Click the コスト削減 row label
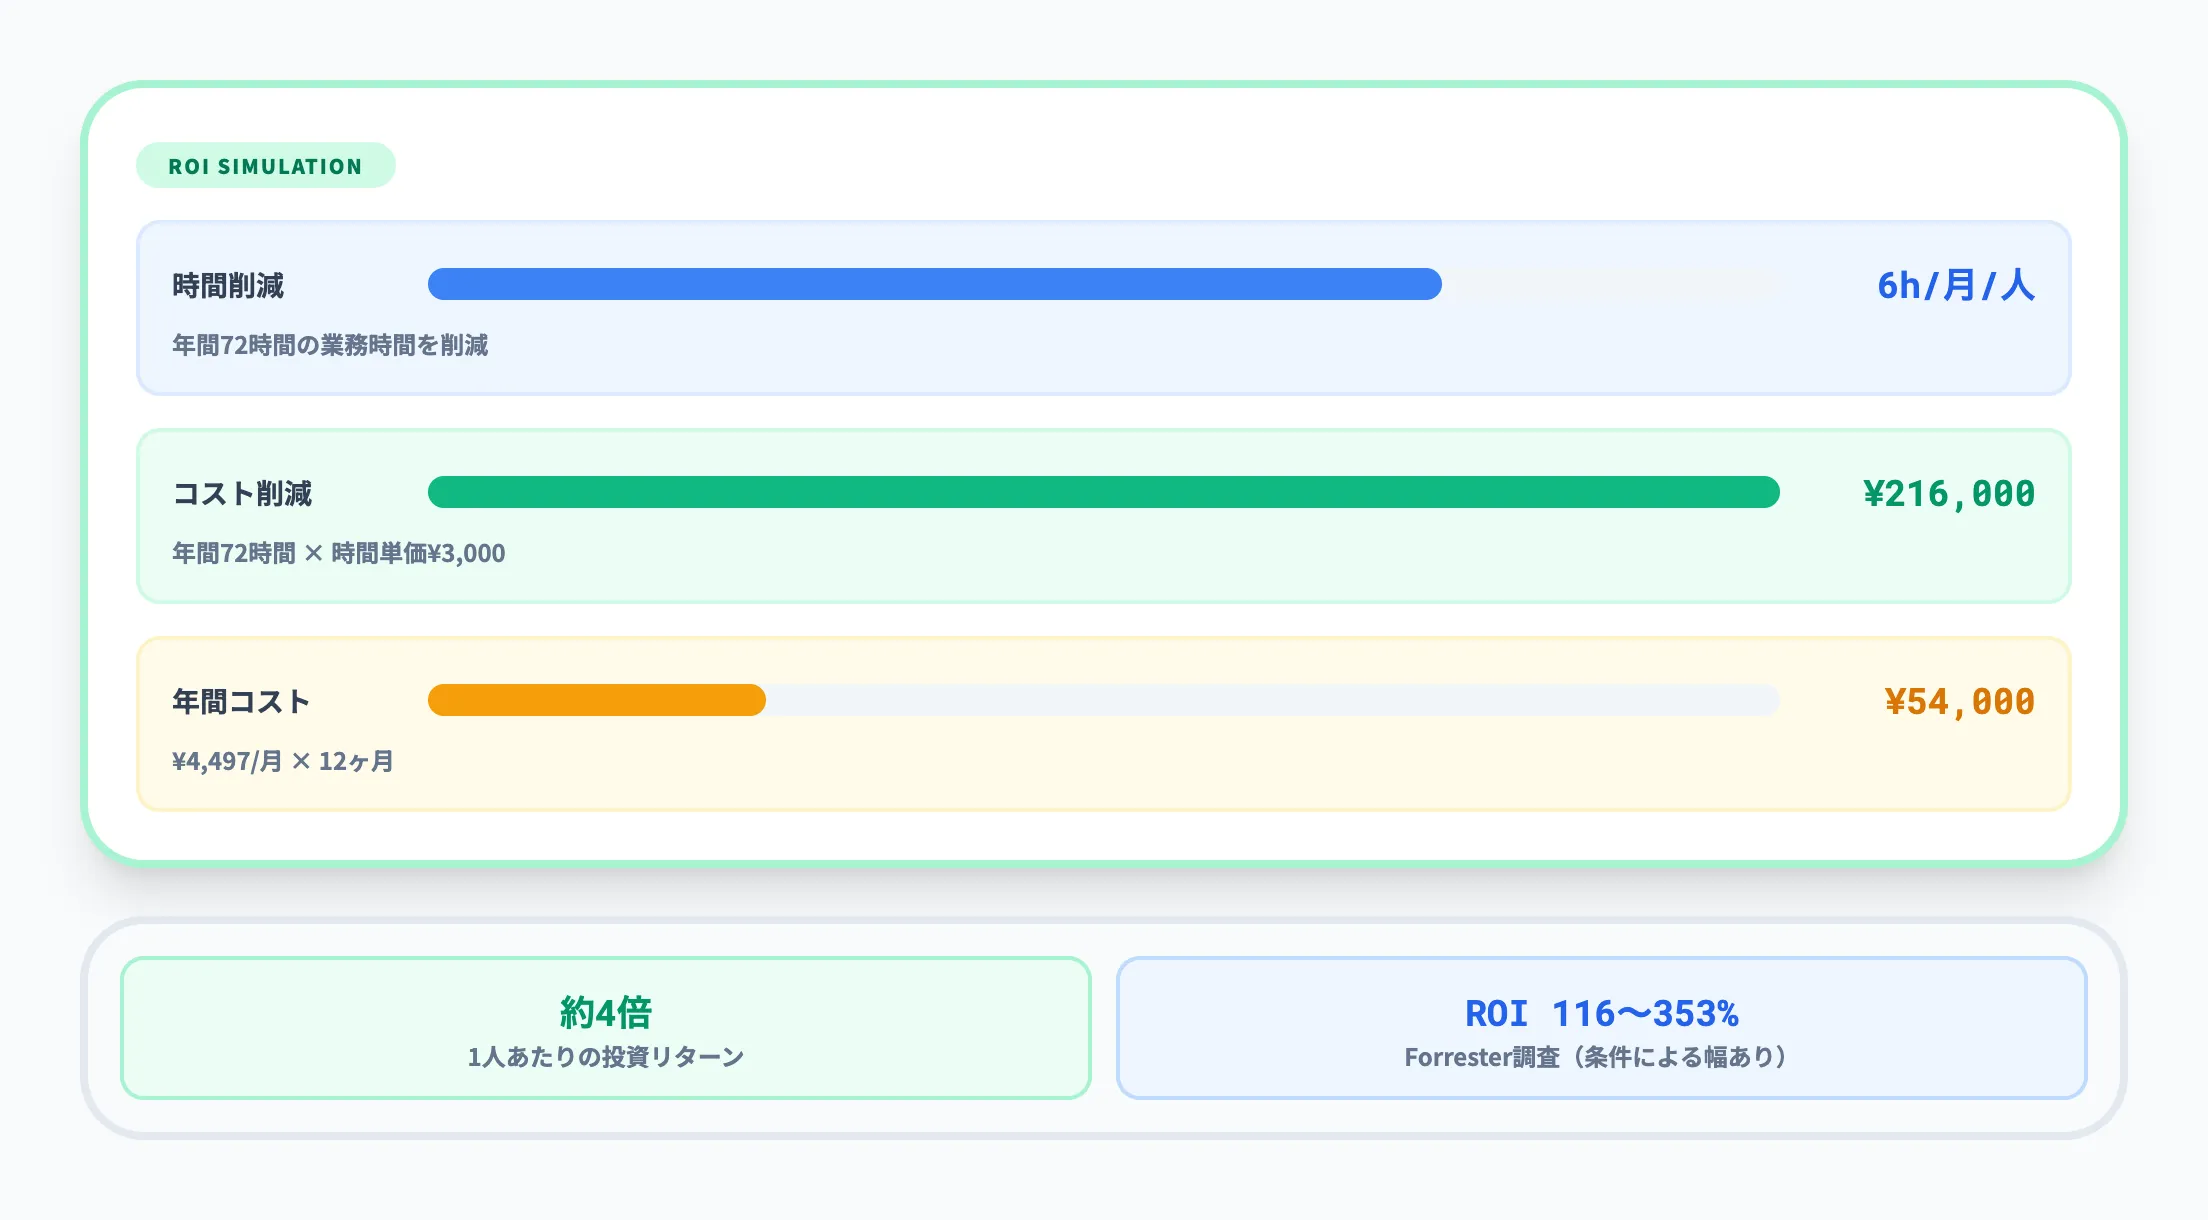 242,494
